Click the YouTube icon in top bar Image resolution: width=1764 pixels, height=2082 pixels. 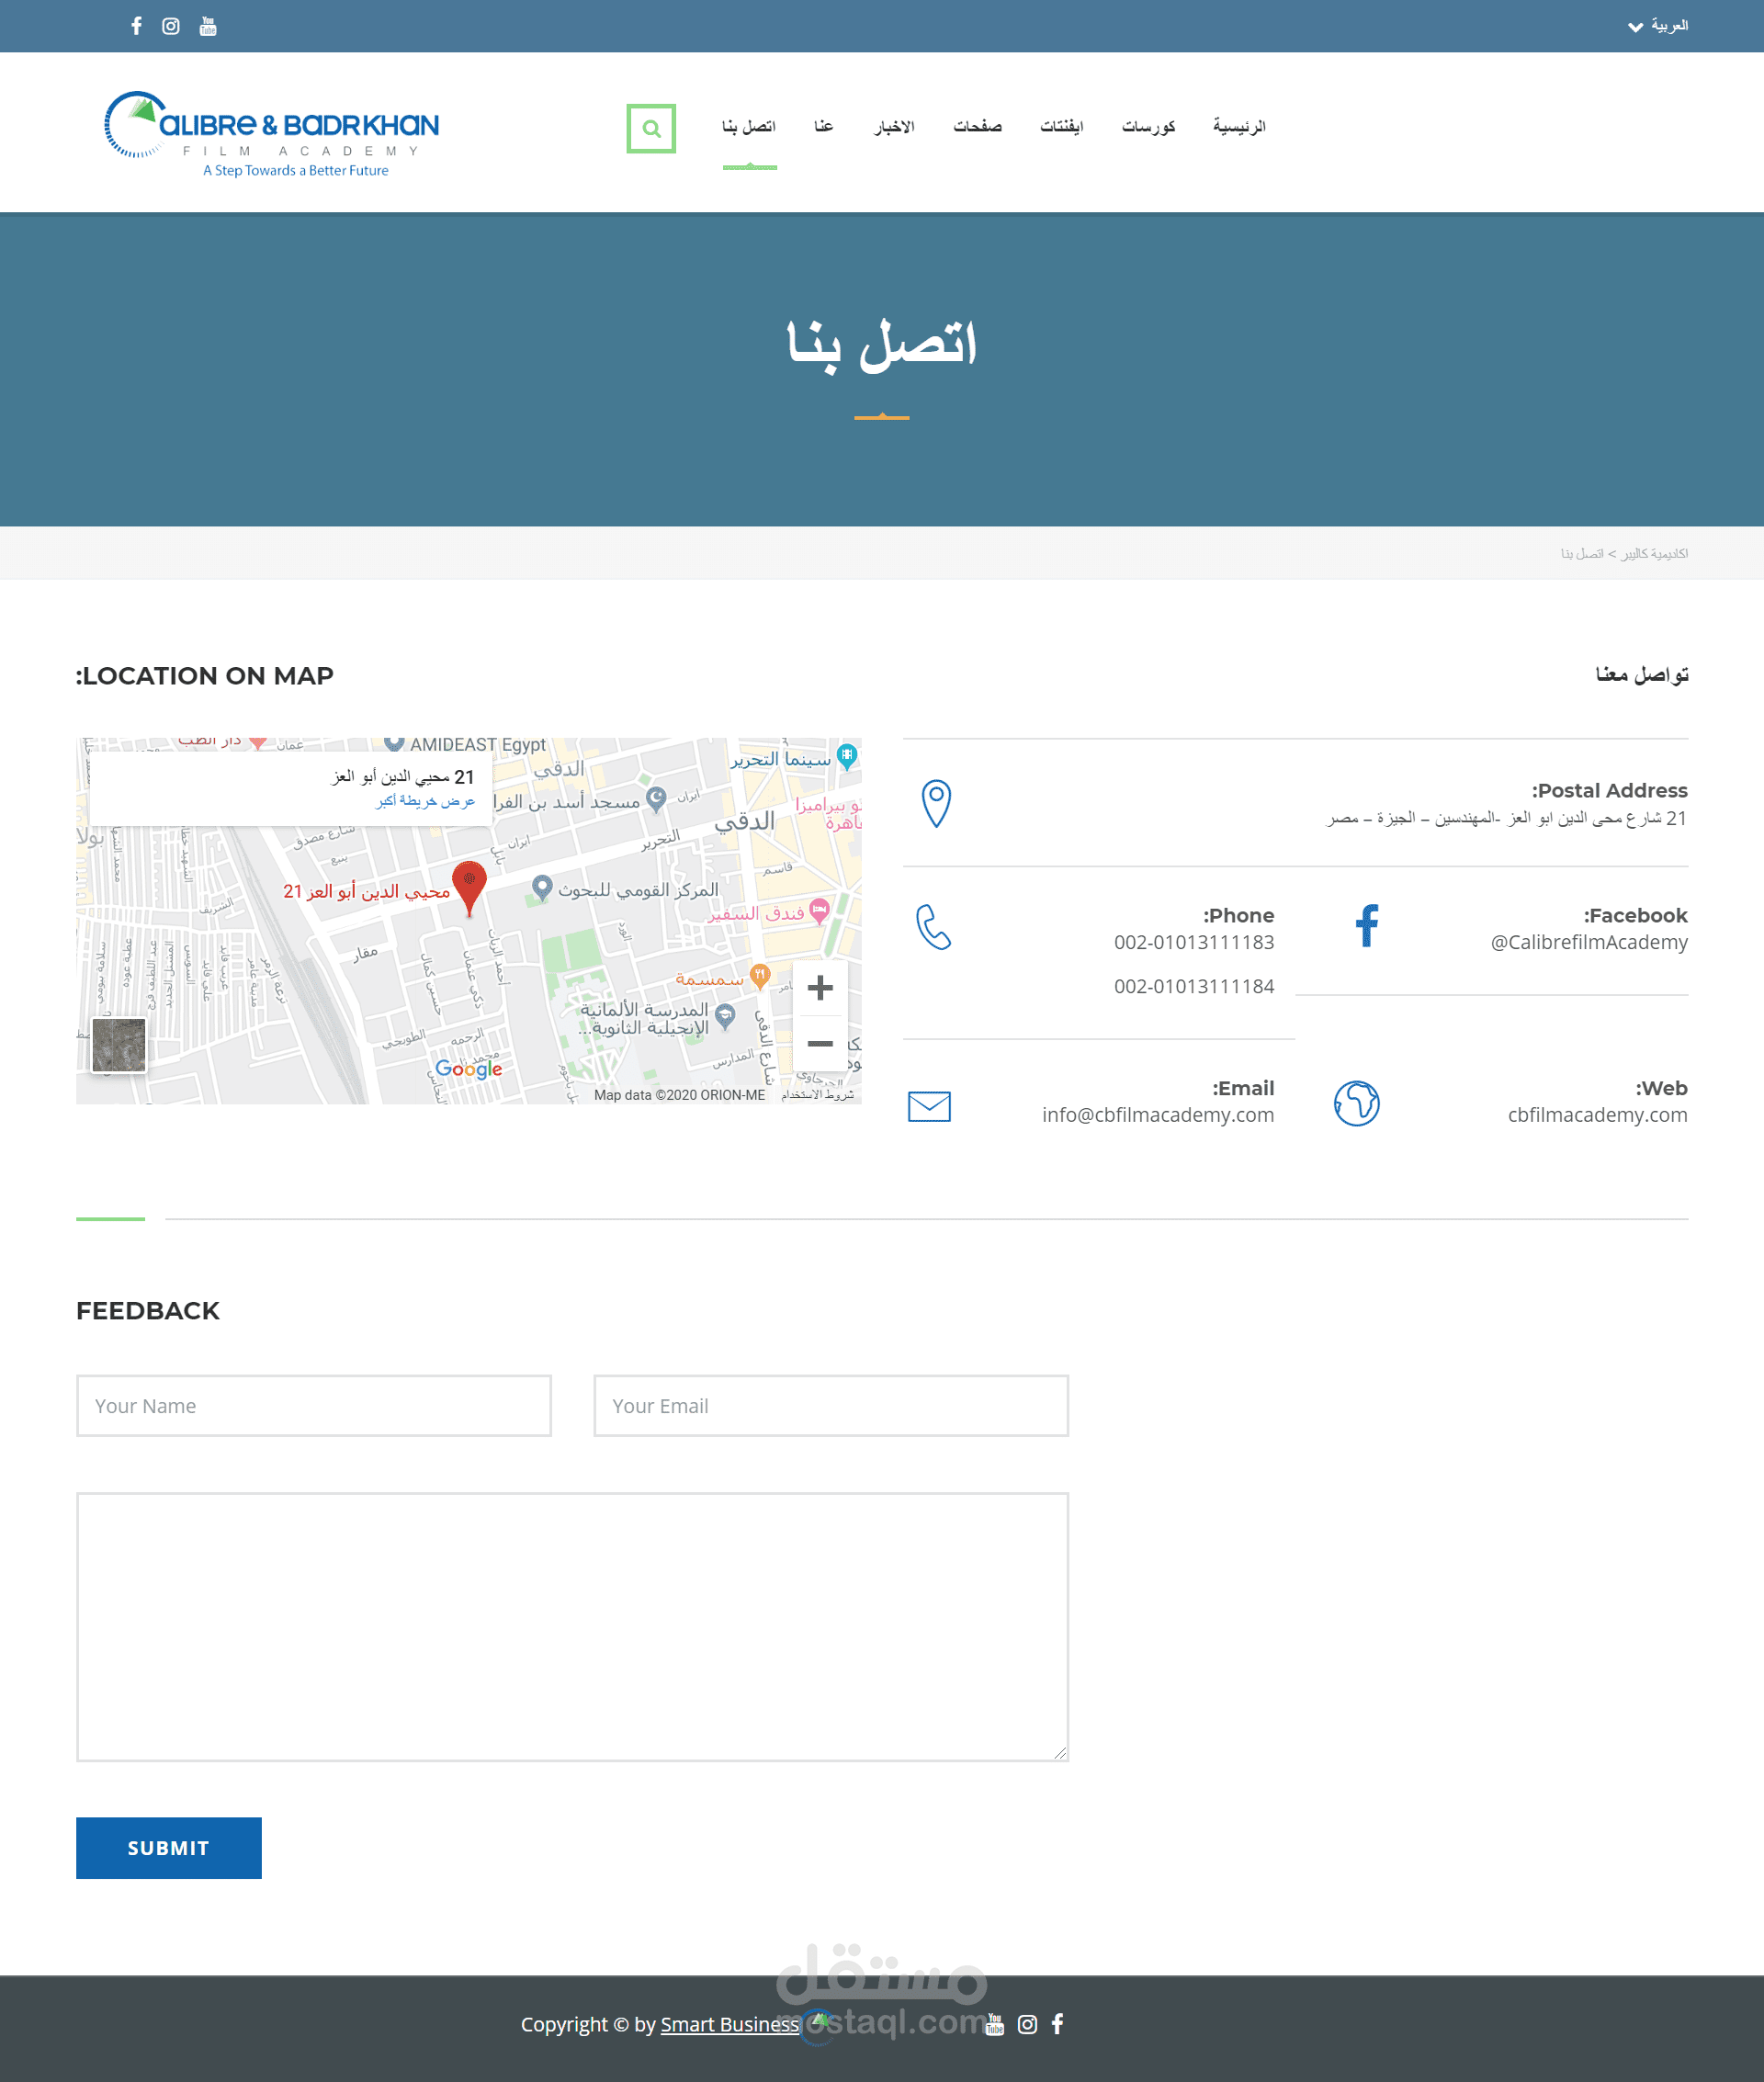point(208,26)
